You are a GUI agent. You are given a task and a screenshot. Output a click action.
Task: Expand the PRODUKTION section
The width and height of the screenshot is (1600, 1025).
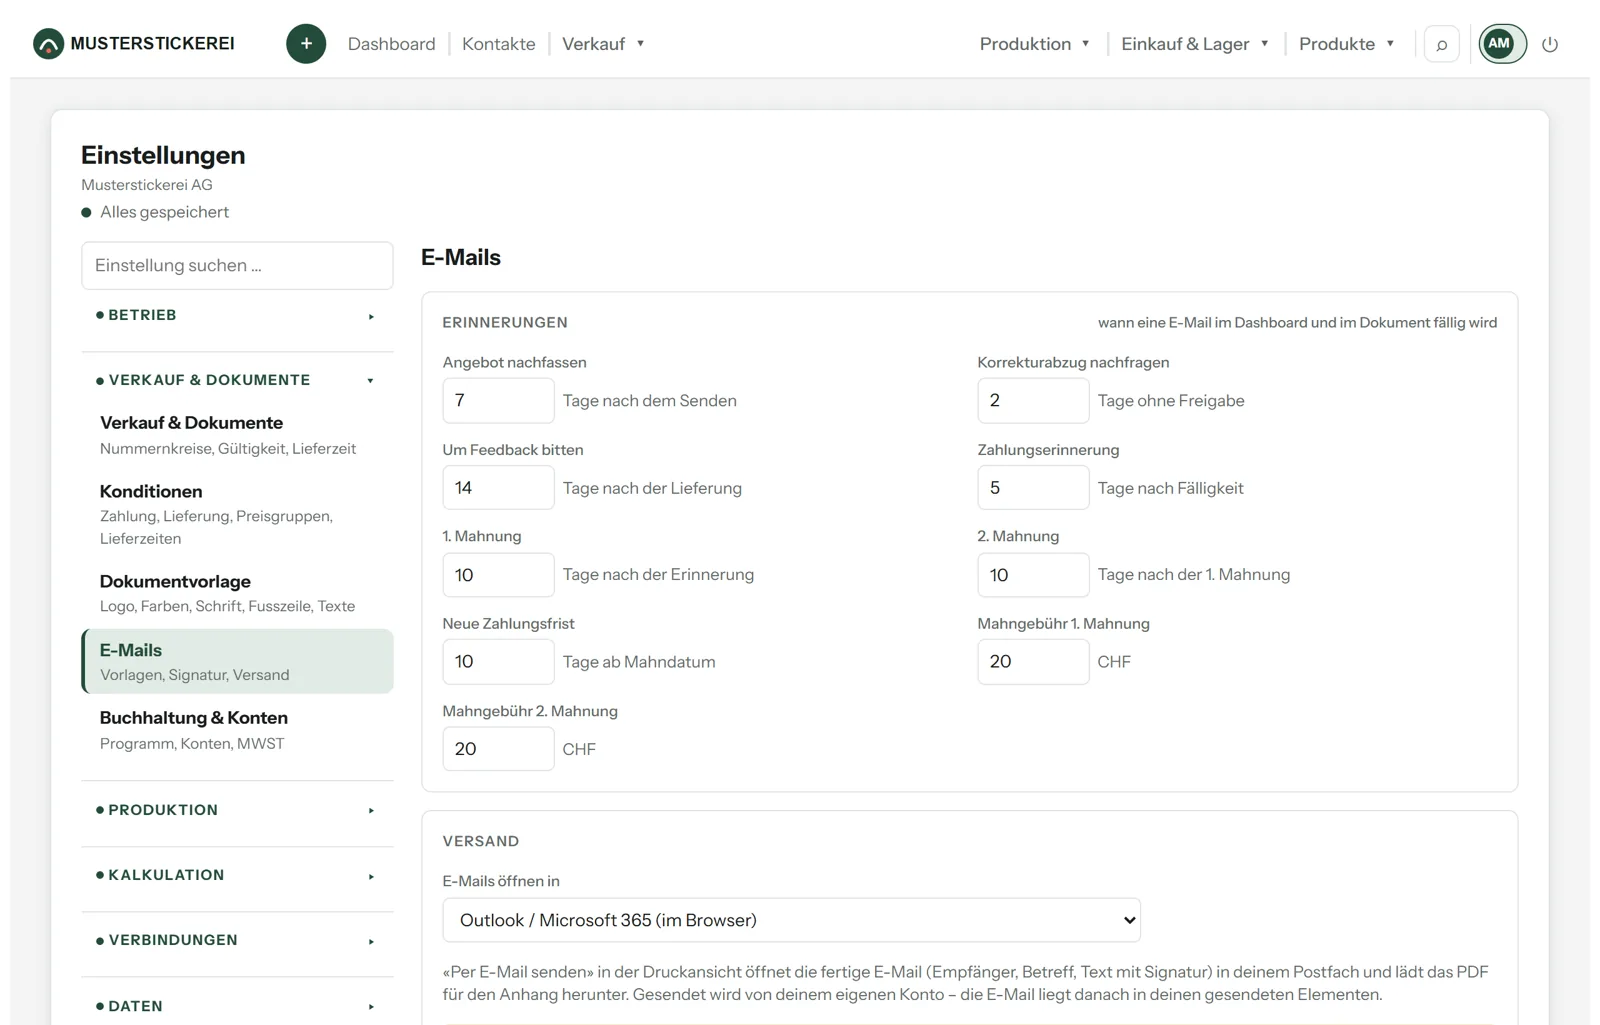click(x=237, y=810)
